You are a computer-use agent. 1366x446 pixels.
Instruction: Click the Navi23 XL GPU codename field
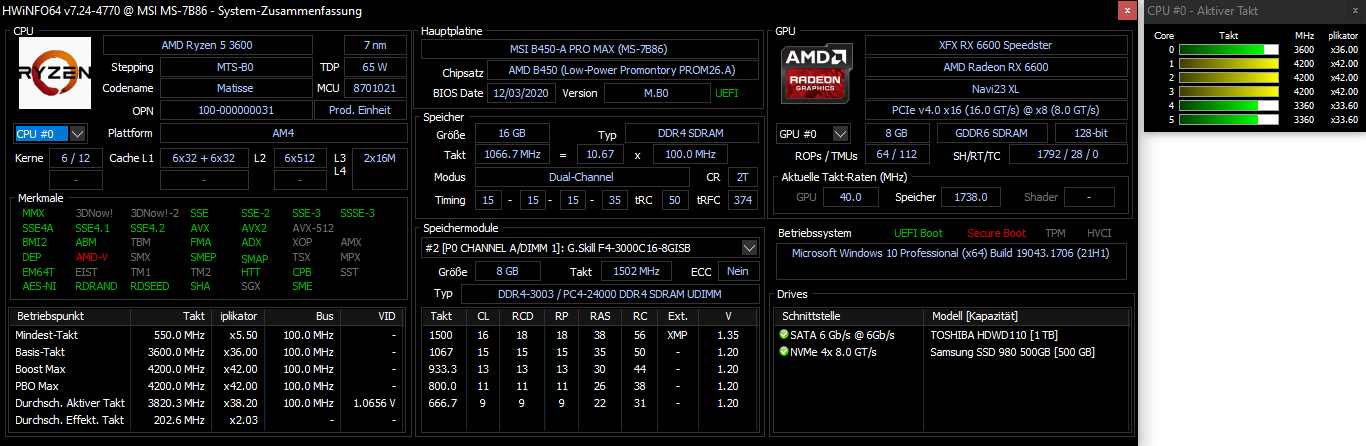[x=997, y=88]
